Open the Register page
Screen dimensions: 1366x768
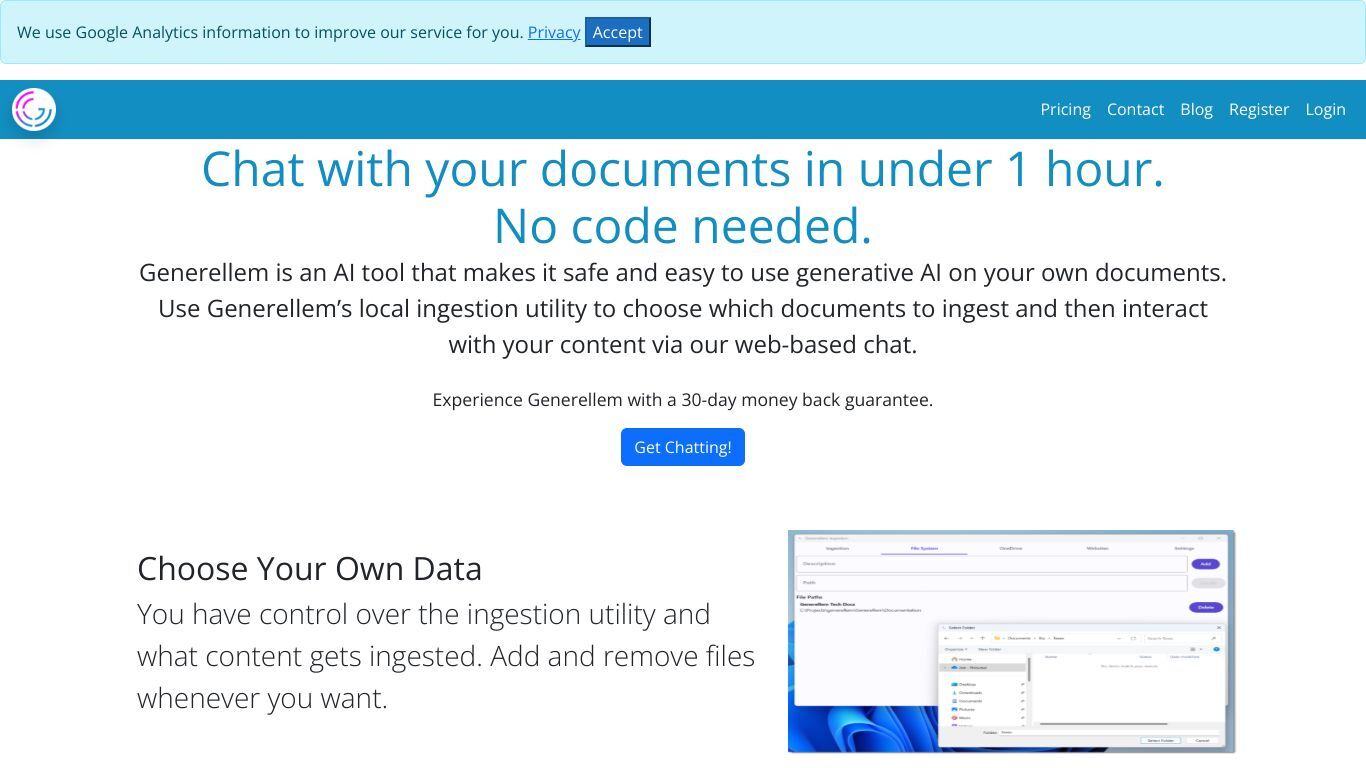(1259, 109)
